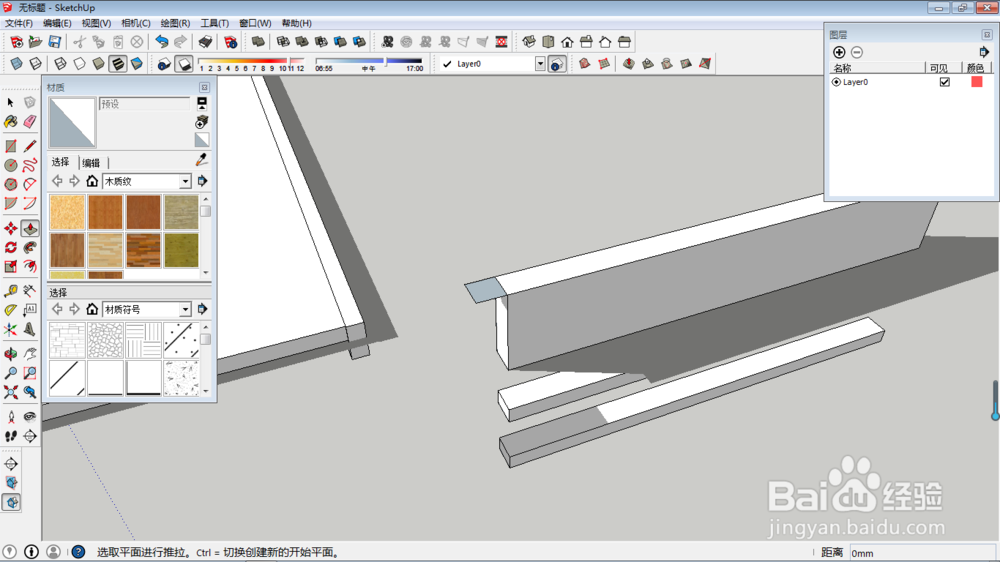Toggle Shaded With Textures style
Screen dimensions: 1000x562
tap(117, 64)
